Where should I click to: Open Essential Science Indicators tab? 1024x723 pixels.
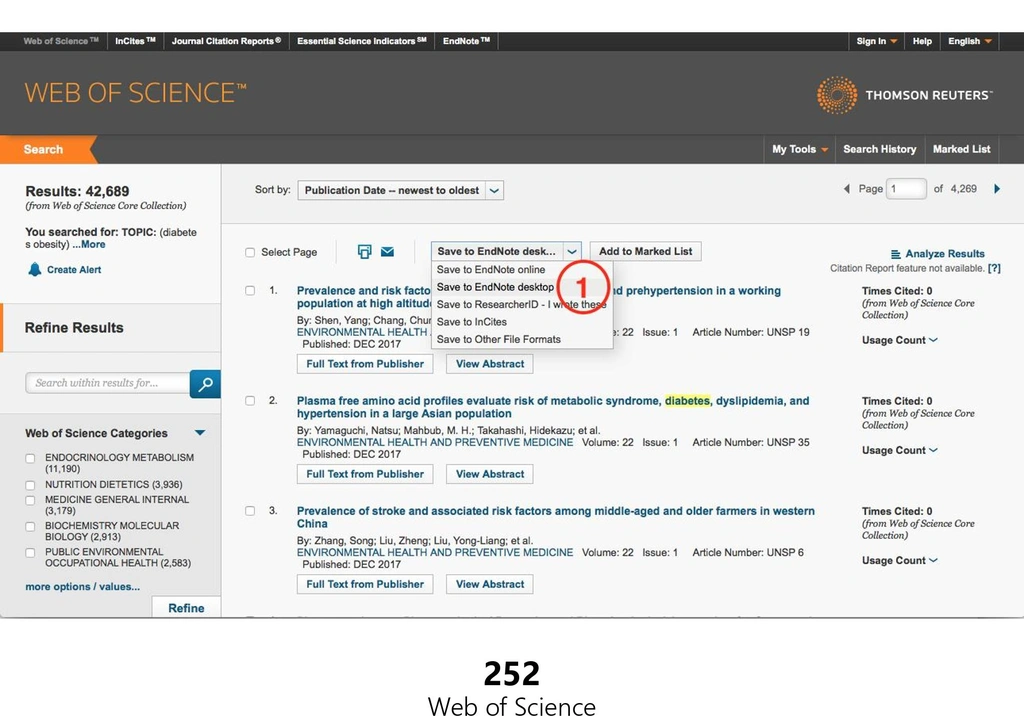click(362, 41)
